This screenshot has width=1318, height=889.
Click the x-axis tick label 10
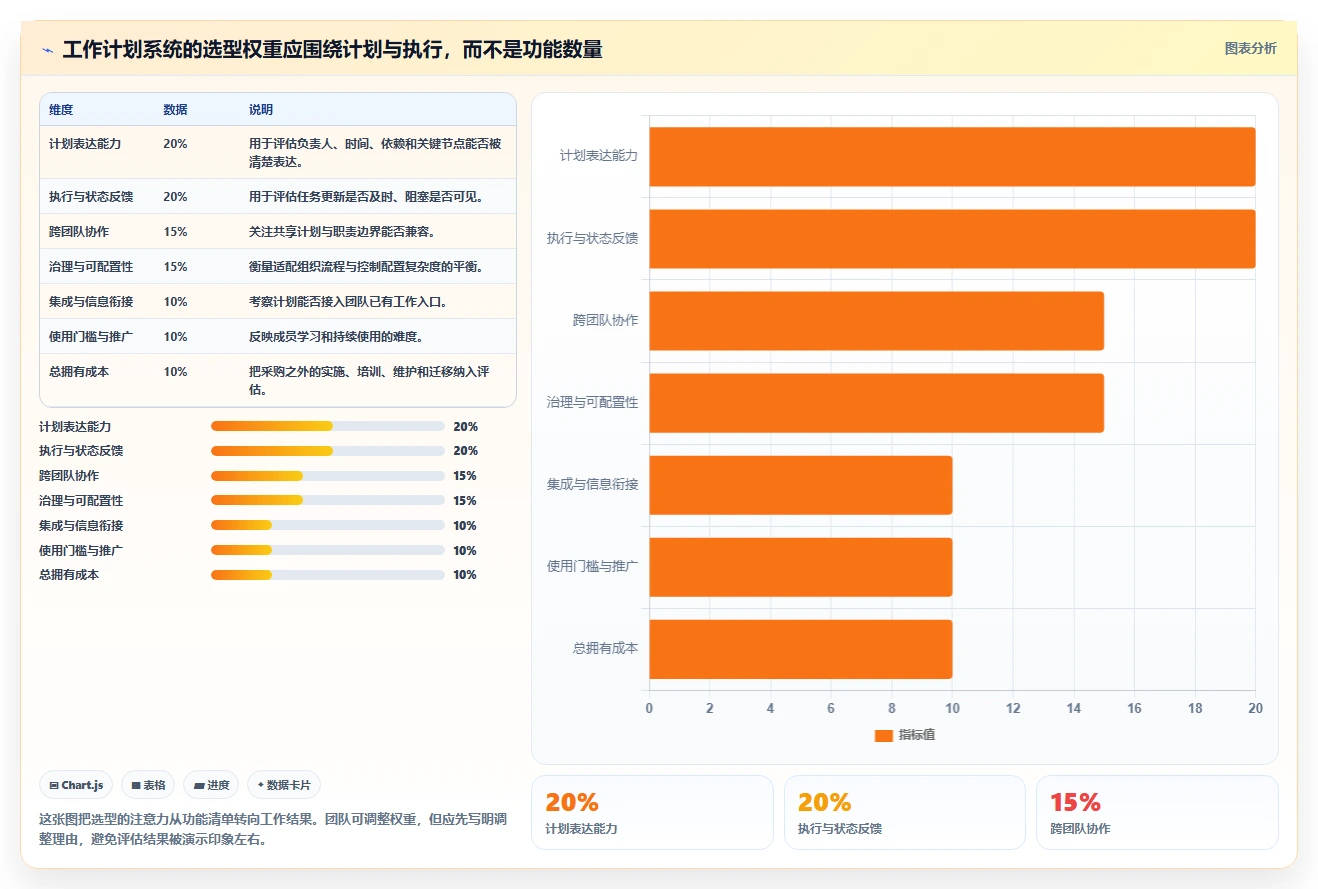(952, 708)
